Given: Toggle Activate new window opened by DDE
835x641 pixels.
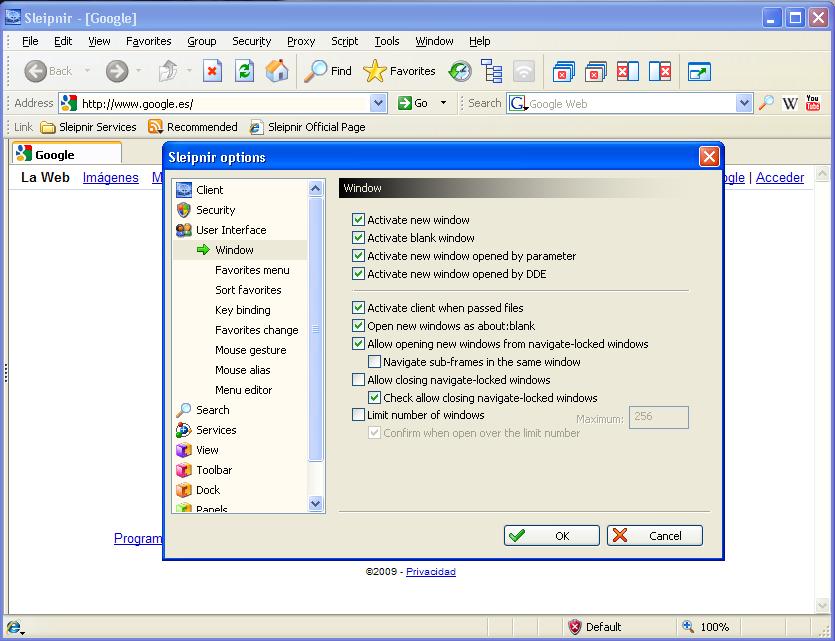Looking at the screenshot, I should 358,274.
